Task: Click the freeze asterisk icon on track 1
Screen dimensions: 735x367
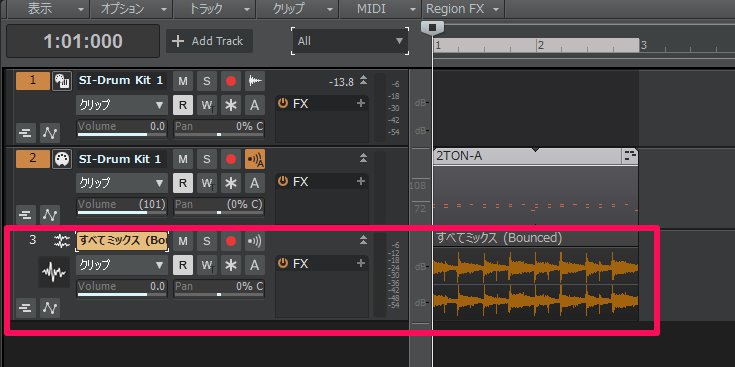Action: (231, 105)
